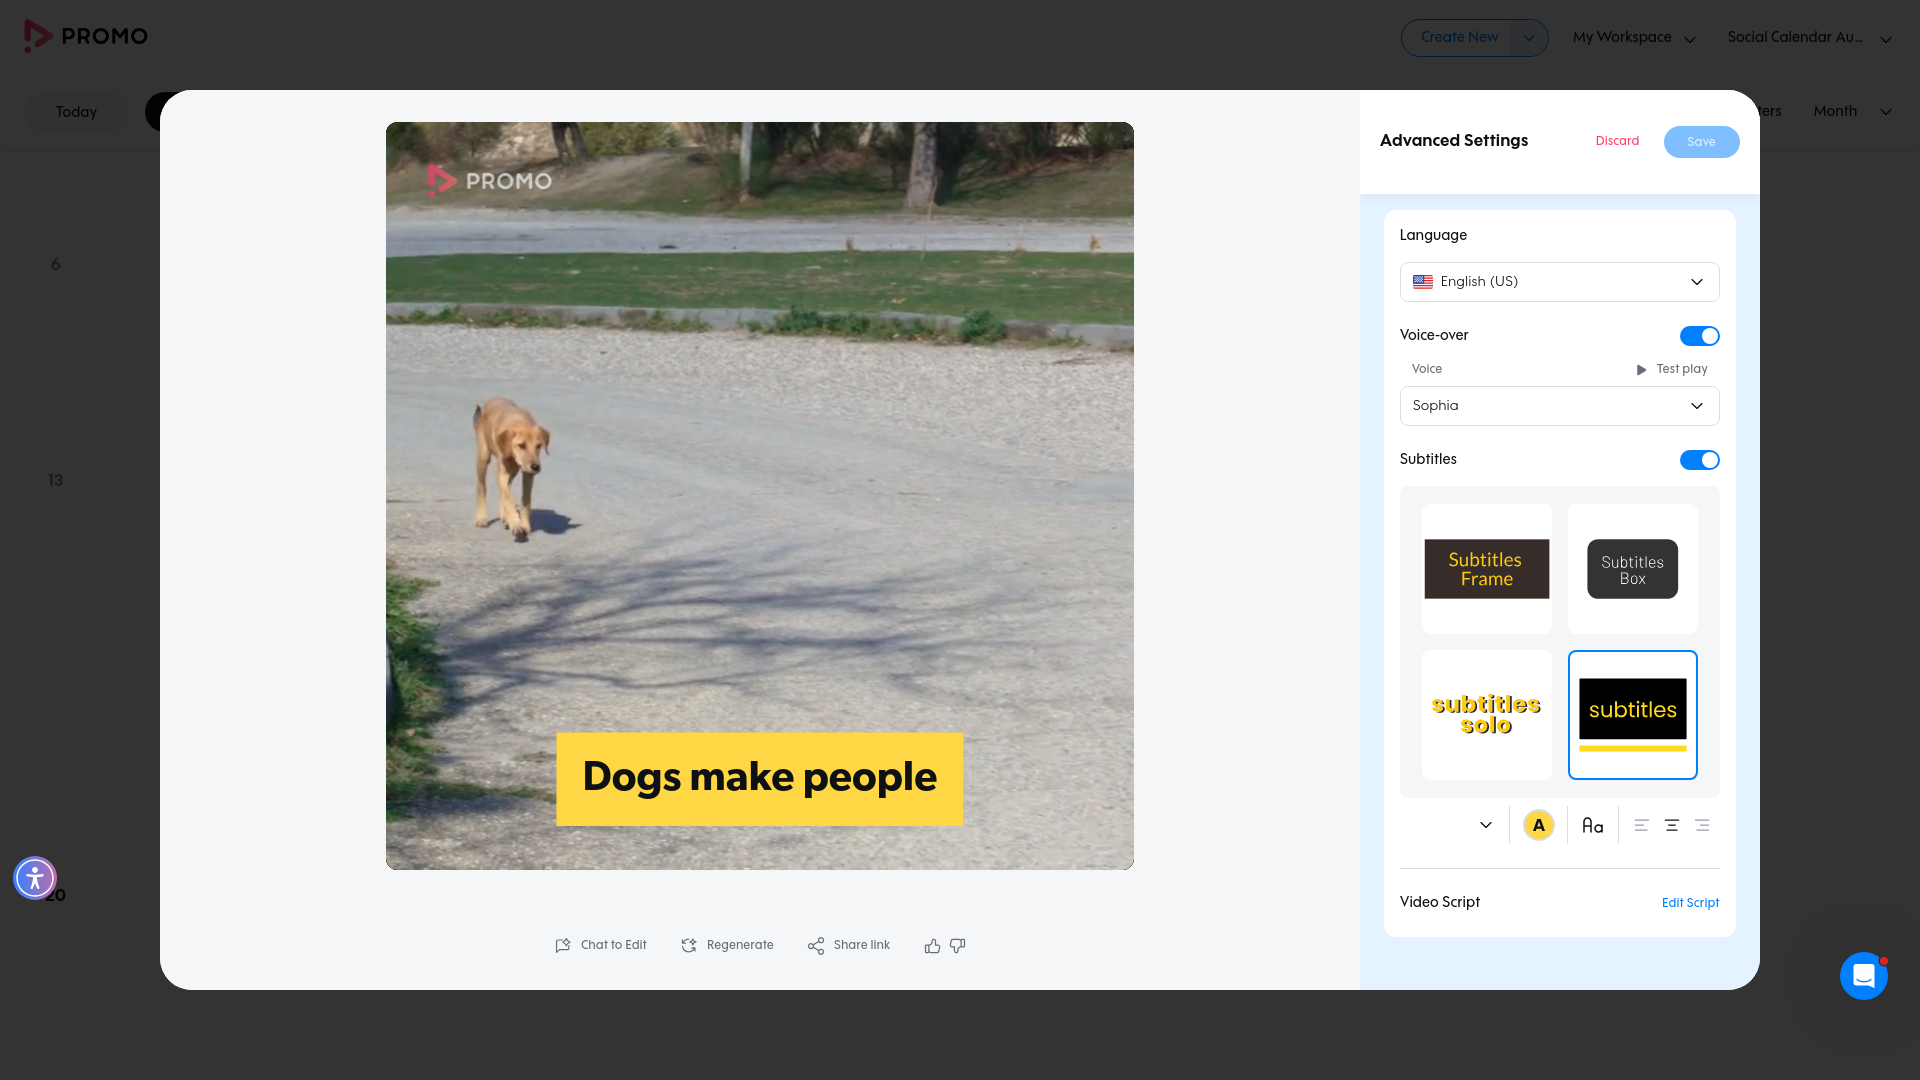Disable the Subtitles toggle
The height and width of the screenshot is (1080, 1920).
click(1699, 460)
